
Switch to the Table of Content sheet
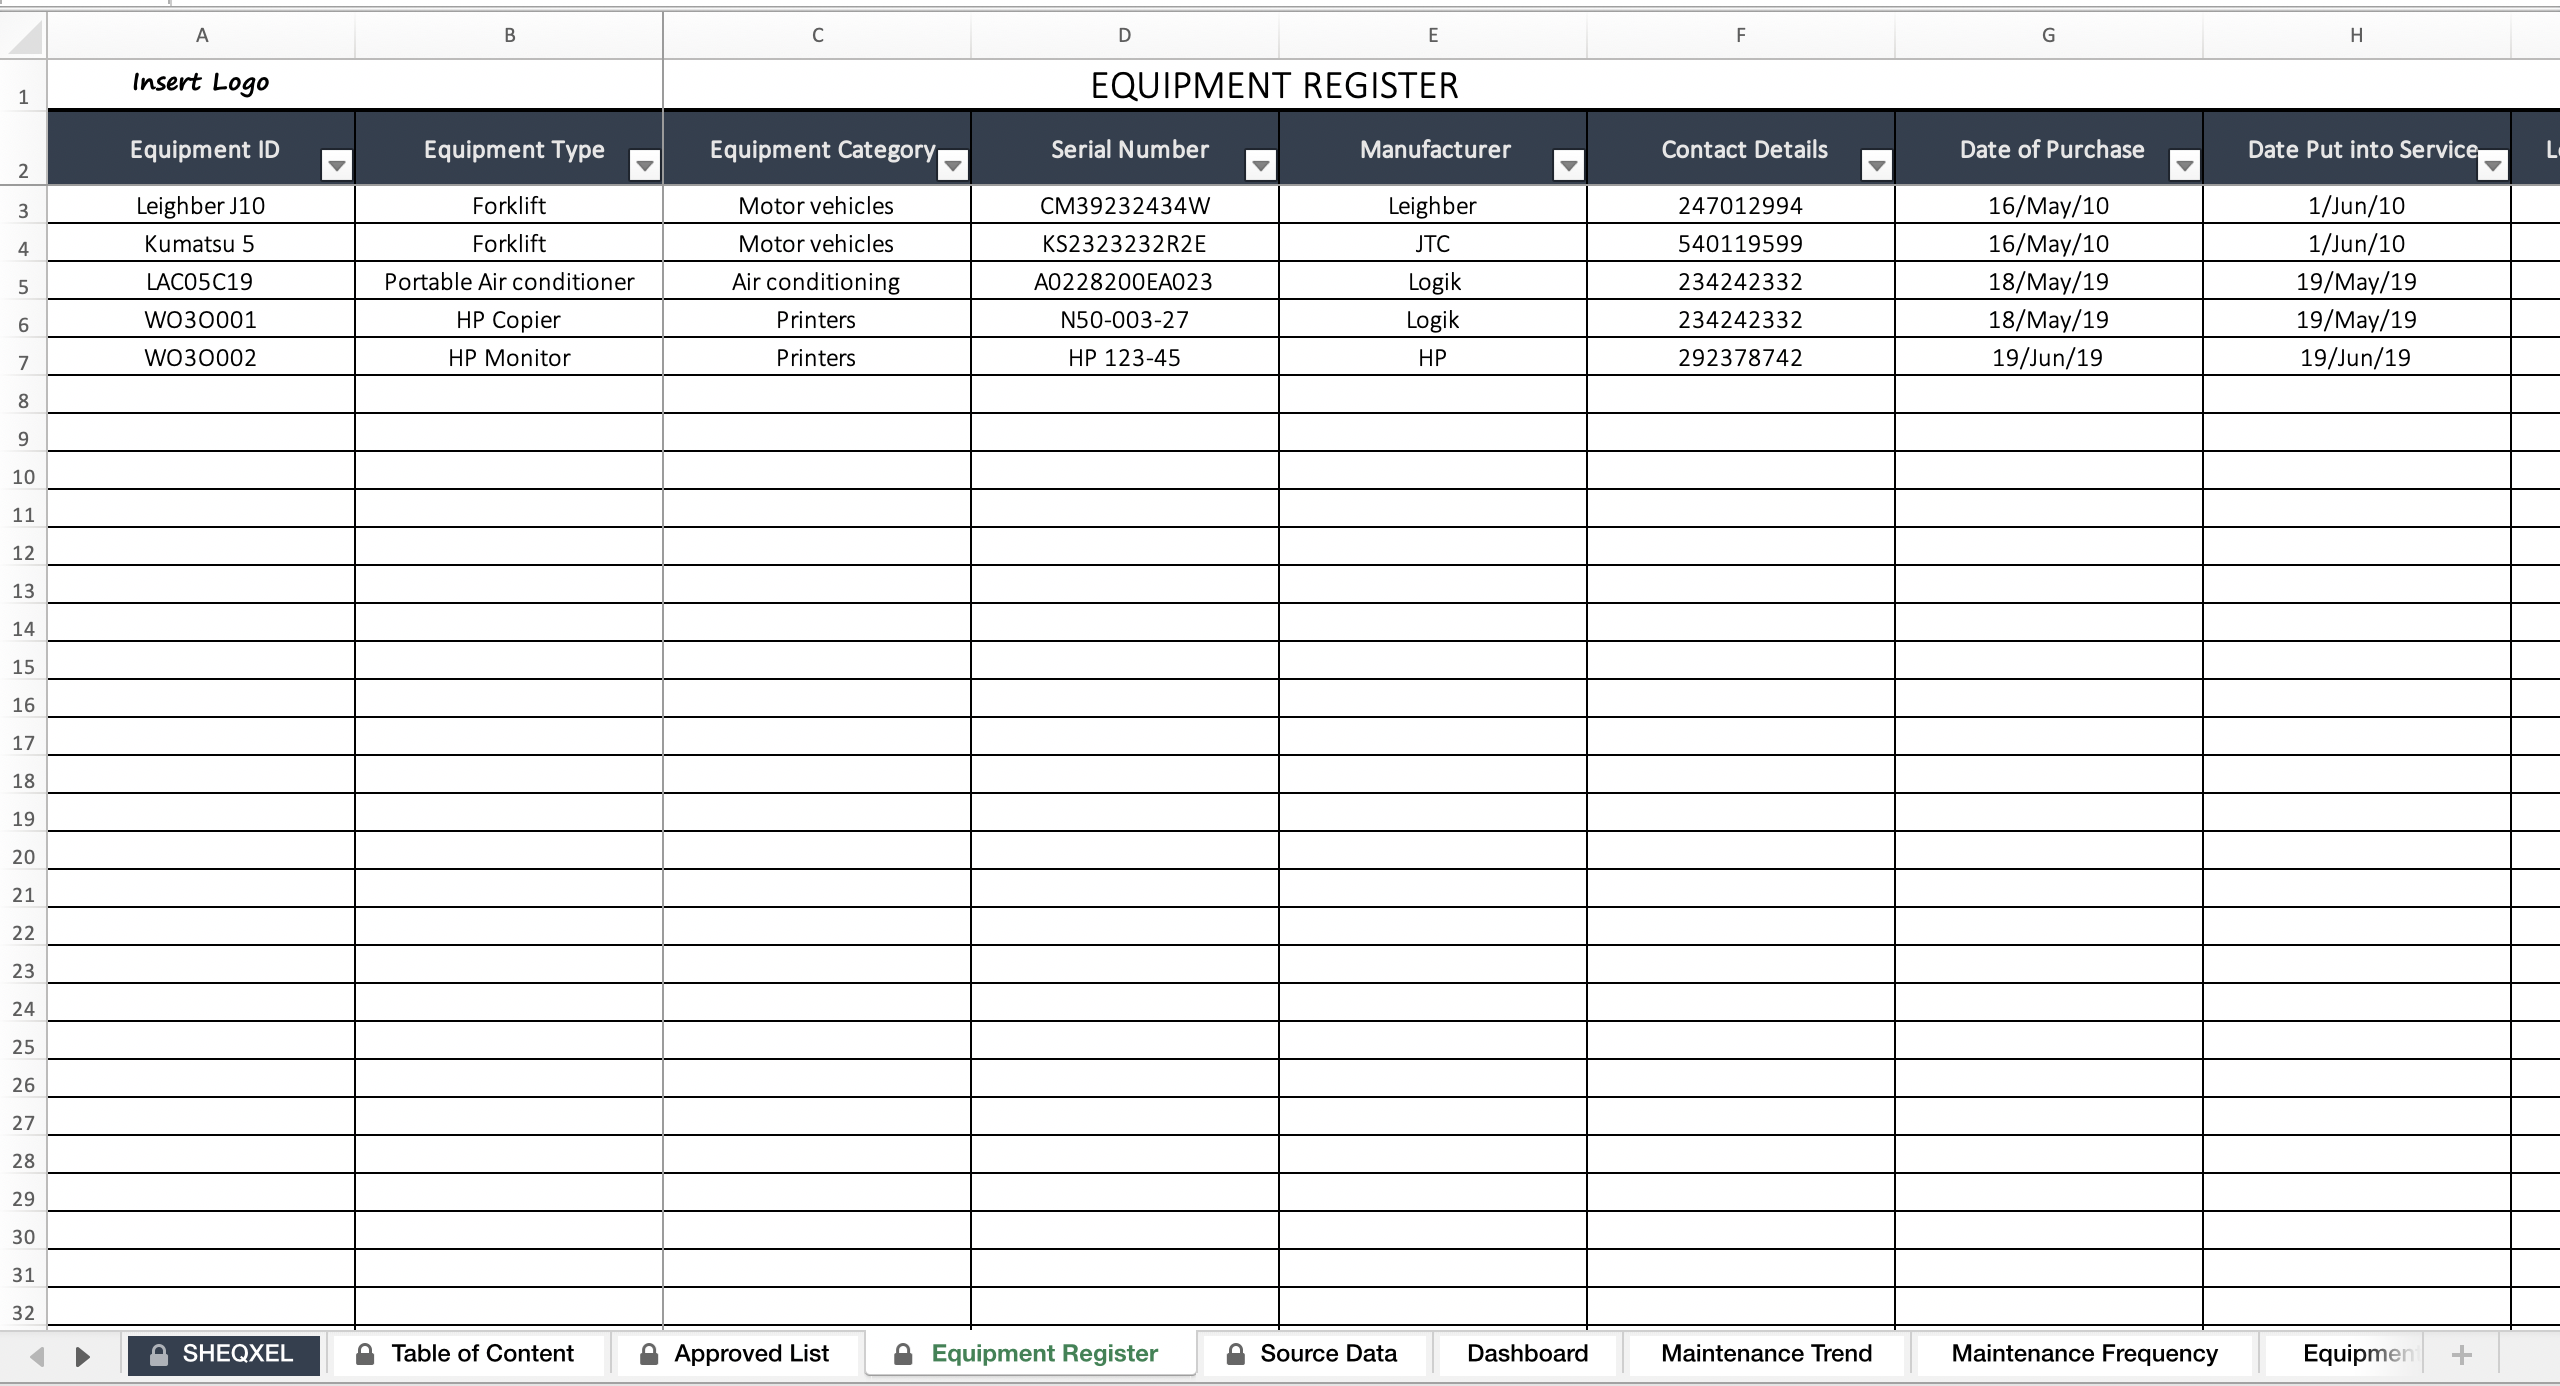point(467,1354)
